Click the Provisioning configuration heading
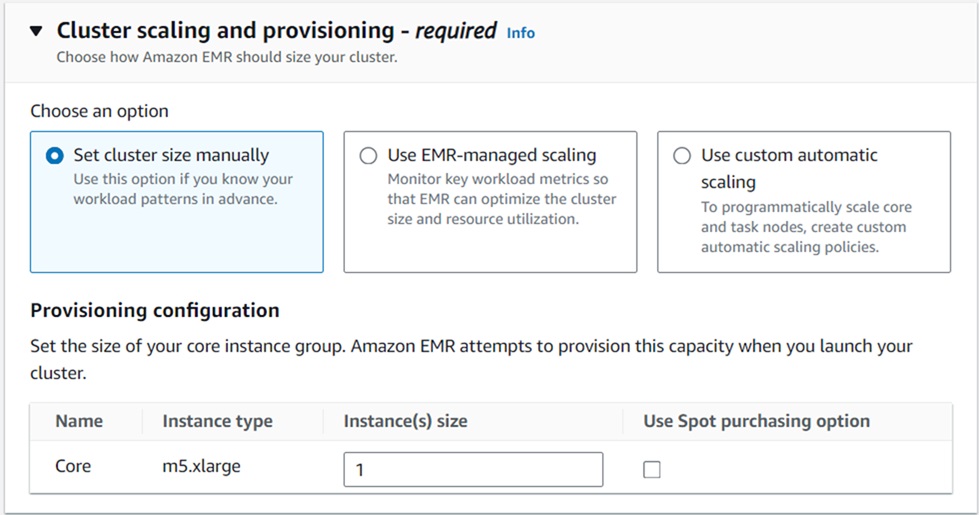 pos(155,310)
